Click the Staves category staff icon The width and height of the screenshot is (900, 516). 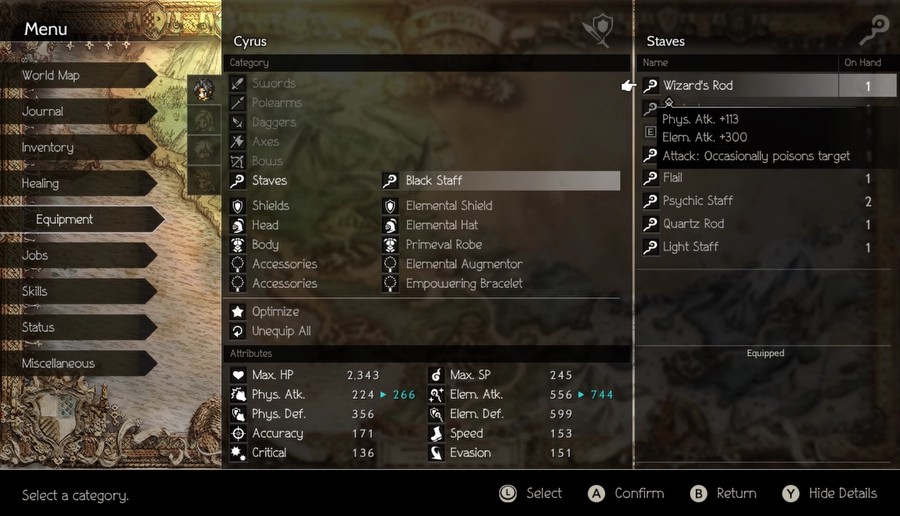click(x=238, y=180)
